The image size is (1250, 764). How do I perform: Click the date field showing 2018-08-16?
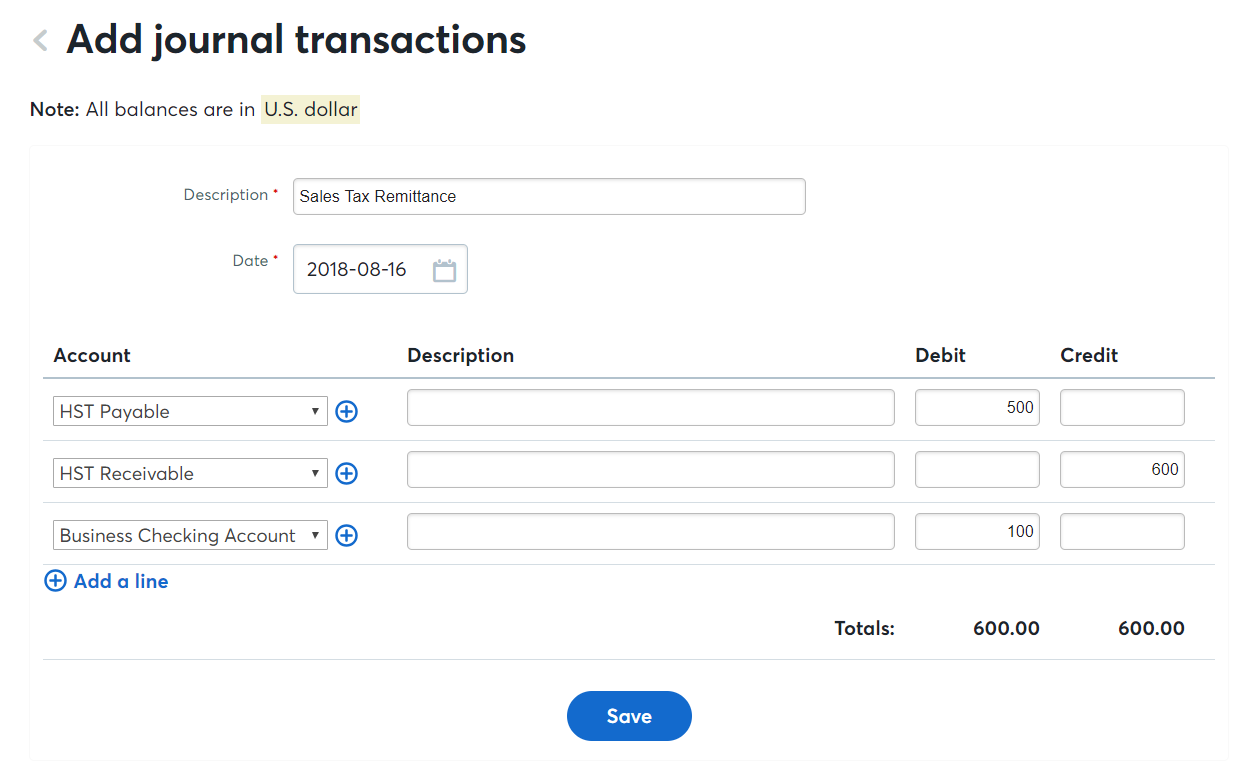380,269
